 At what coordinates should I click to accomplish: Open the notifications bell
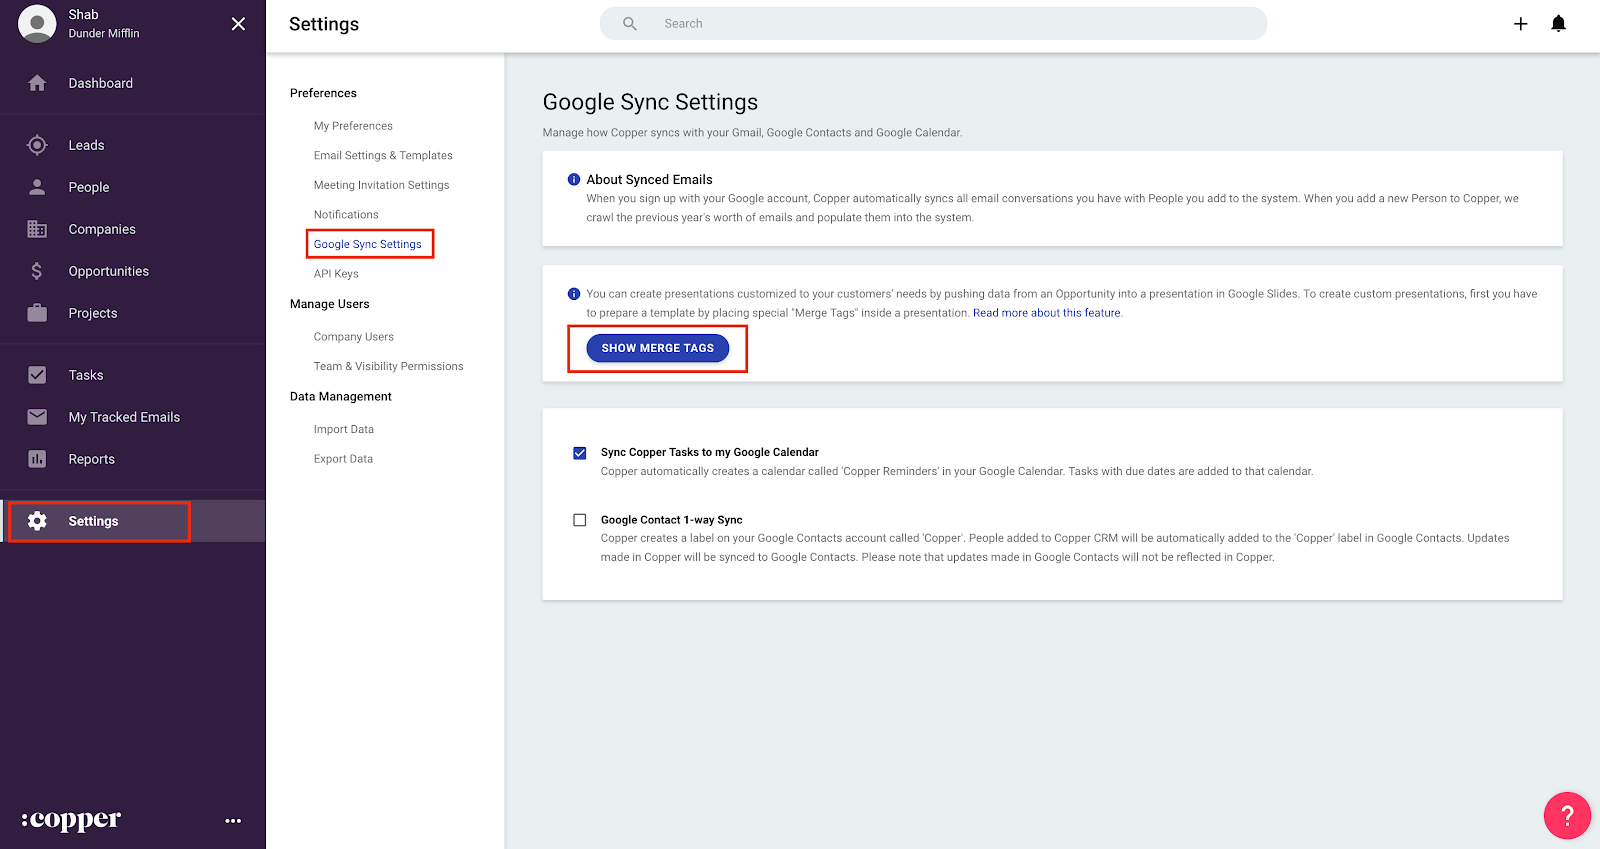1558,24
